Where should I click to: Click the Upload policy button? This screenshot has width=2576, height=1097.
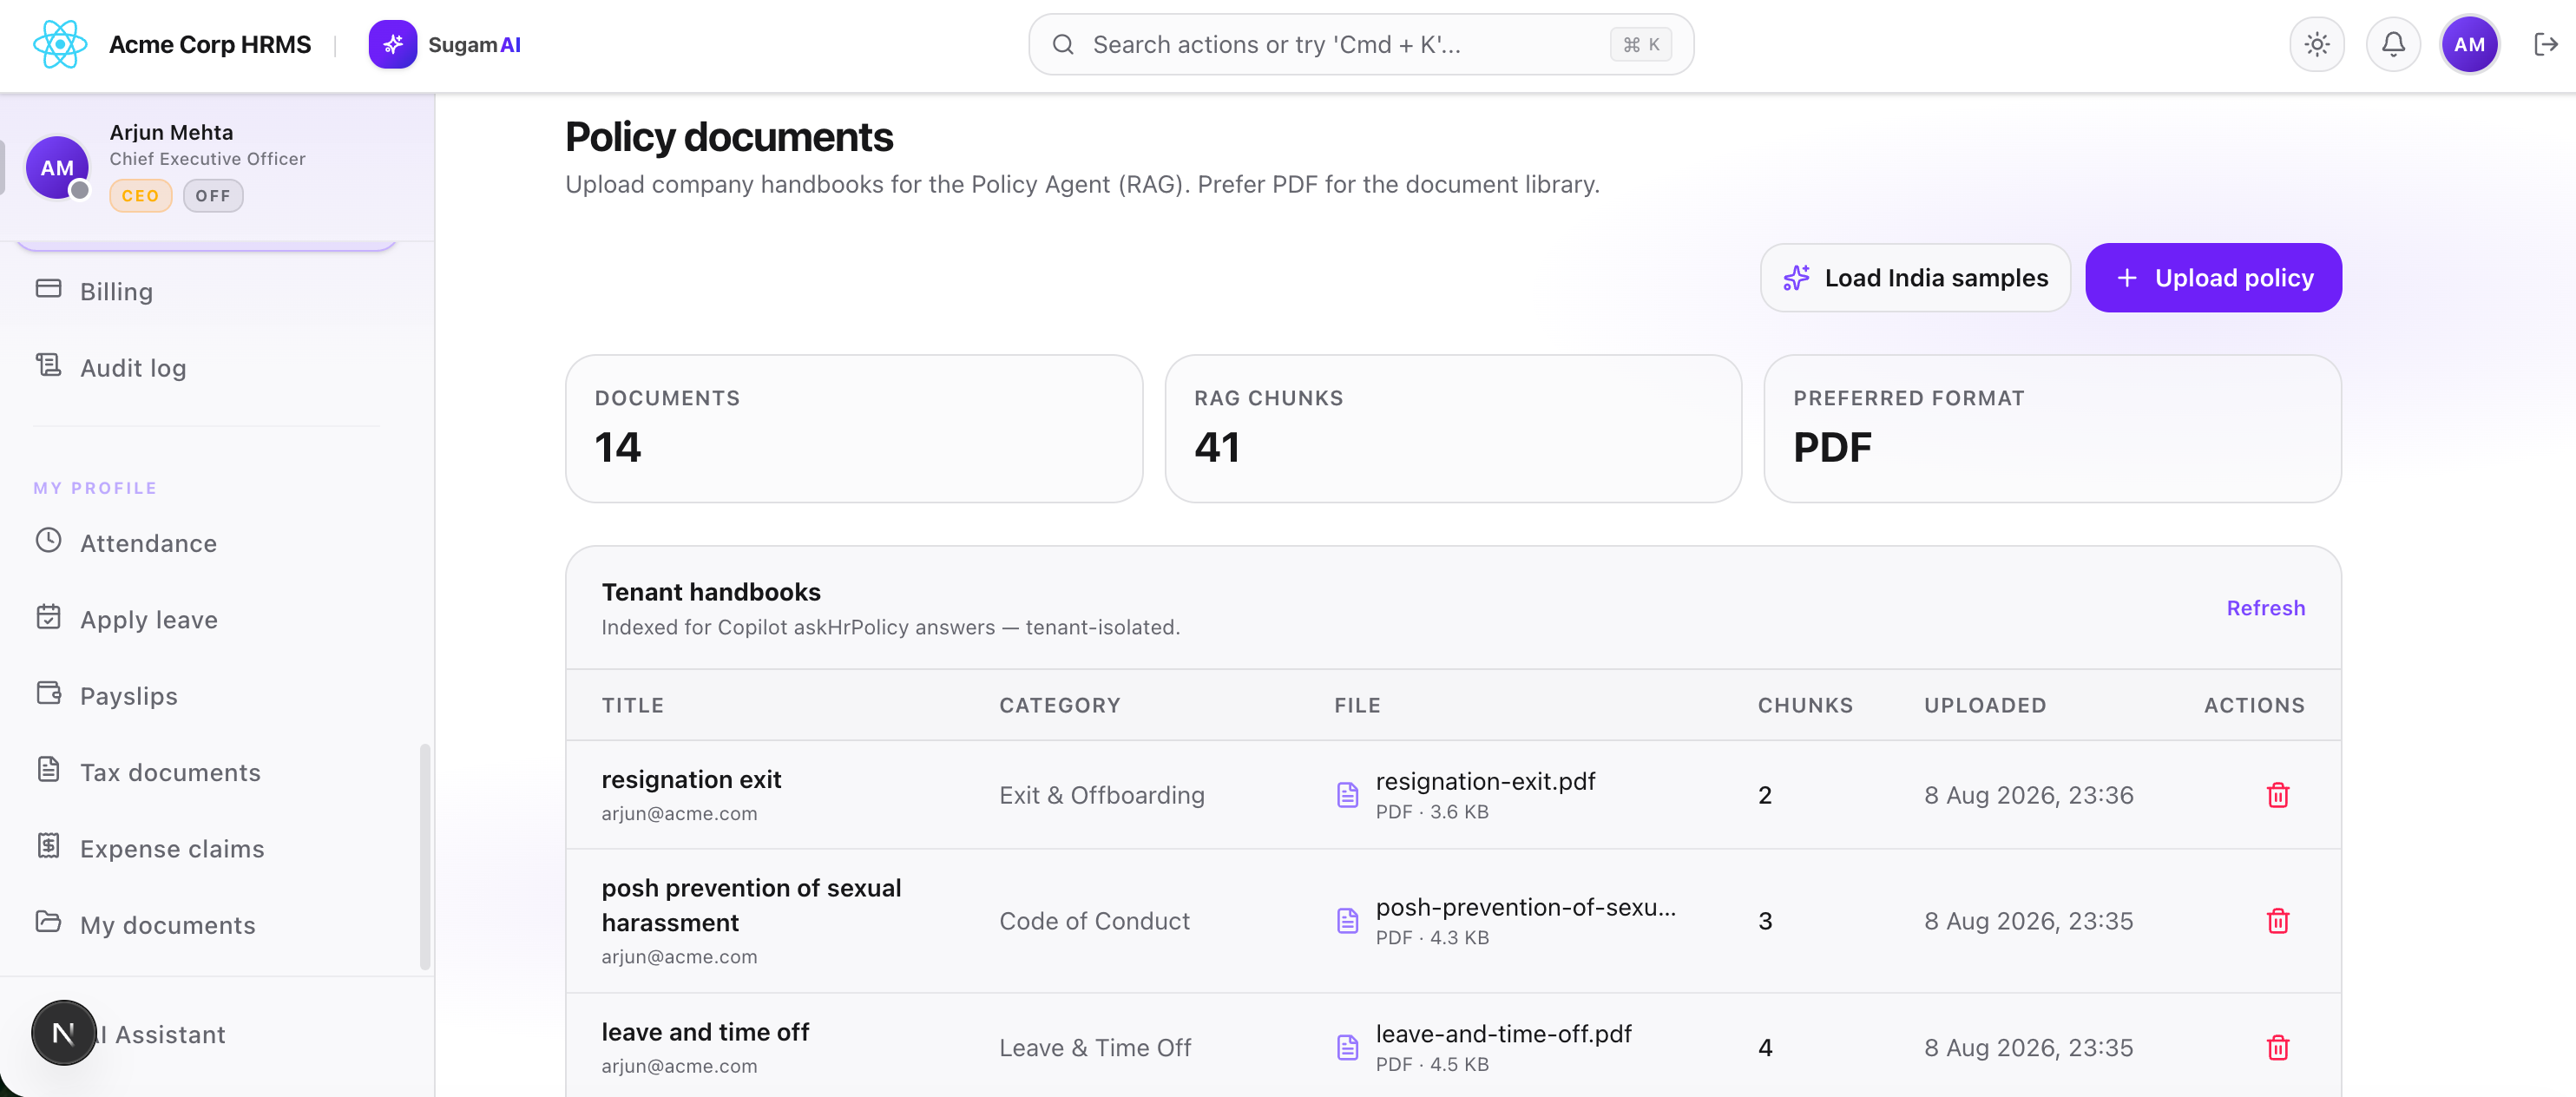click(2213, 278)
